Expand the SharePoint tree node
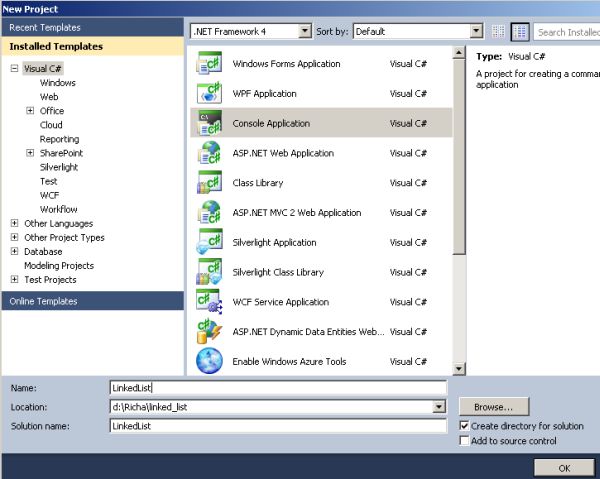Screen dimensions: 600x479 coord(30,153)
